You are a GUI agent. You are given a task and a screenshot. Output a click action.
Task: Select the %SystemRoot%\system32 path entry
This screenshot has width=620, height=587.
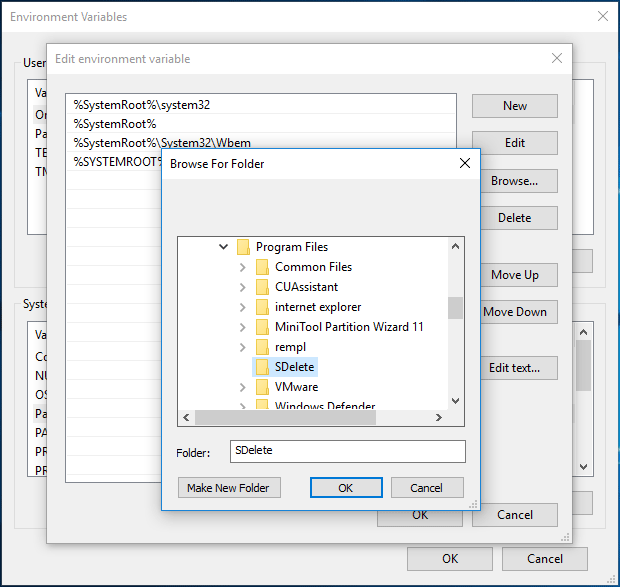[261, 105]
